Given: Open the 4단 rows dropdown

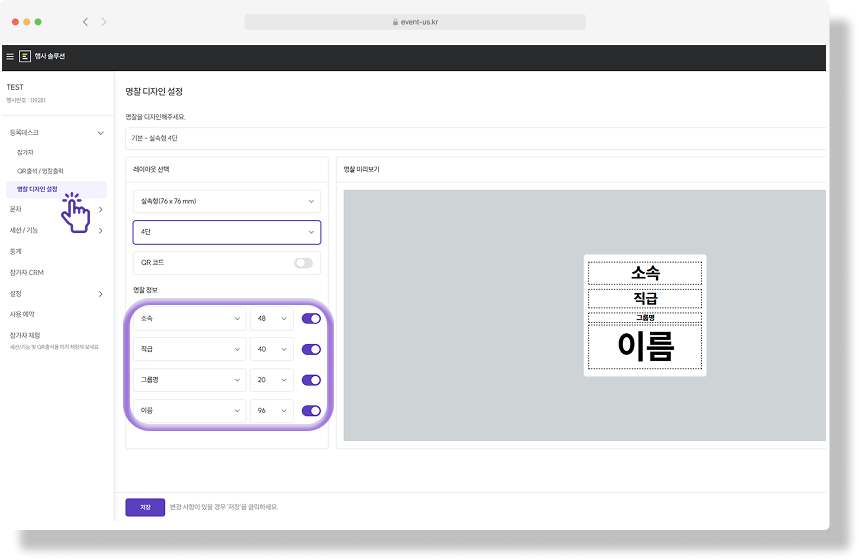Looking at the screenshot, I should click(x=226, y=232).
